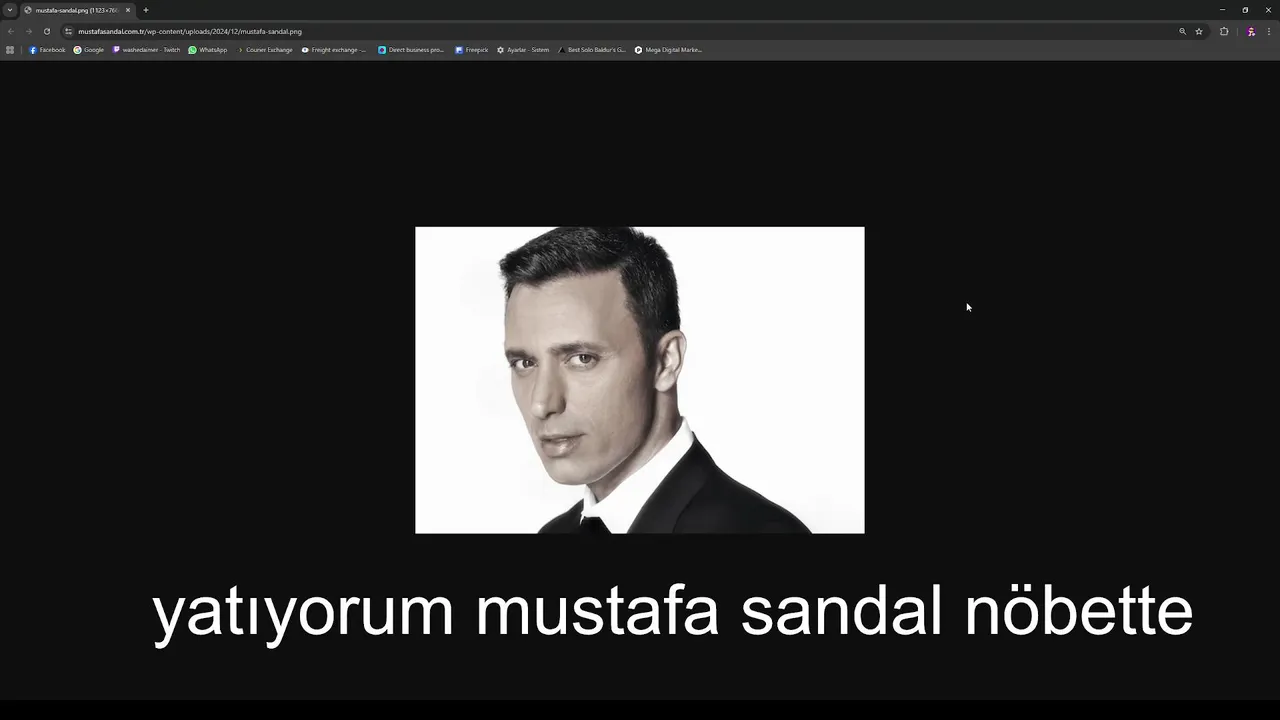The image size is (1280, 720).
Task: Click the portrait image of the man
Action: click(640, 380)
